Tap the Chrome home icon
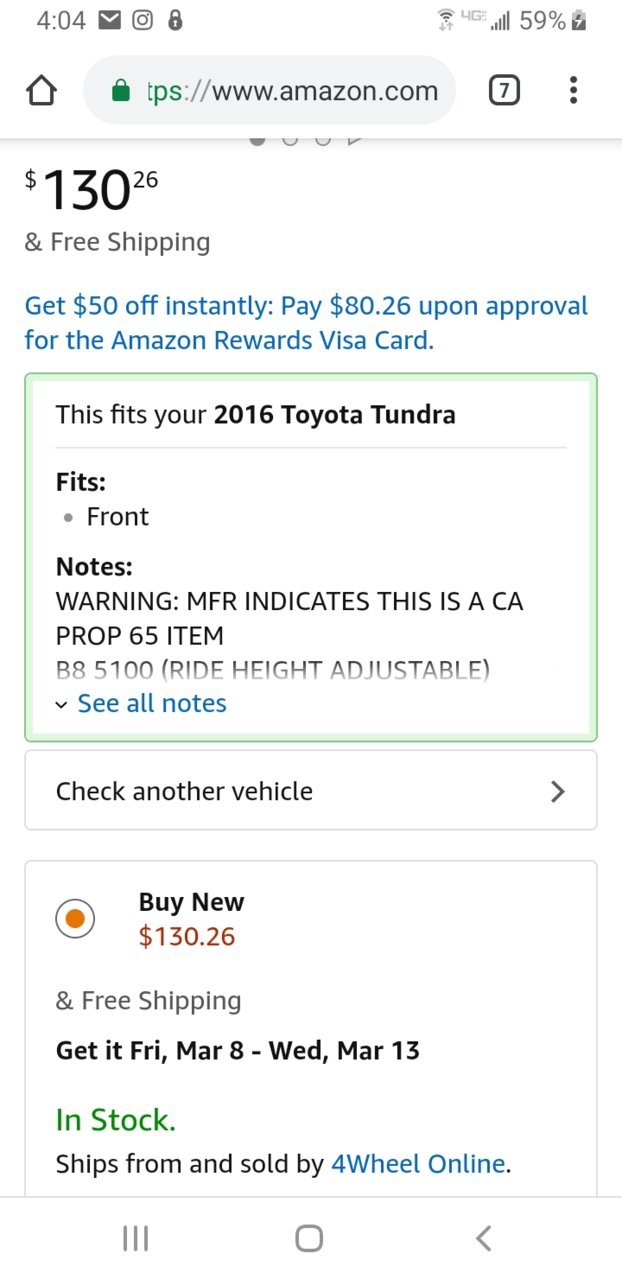 click(x=40, y=91)
